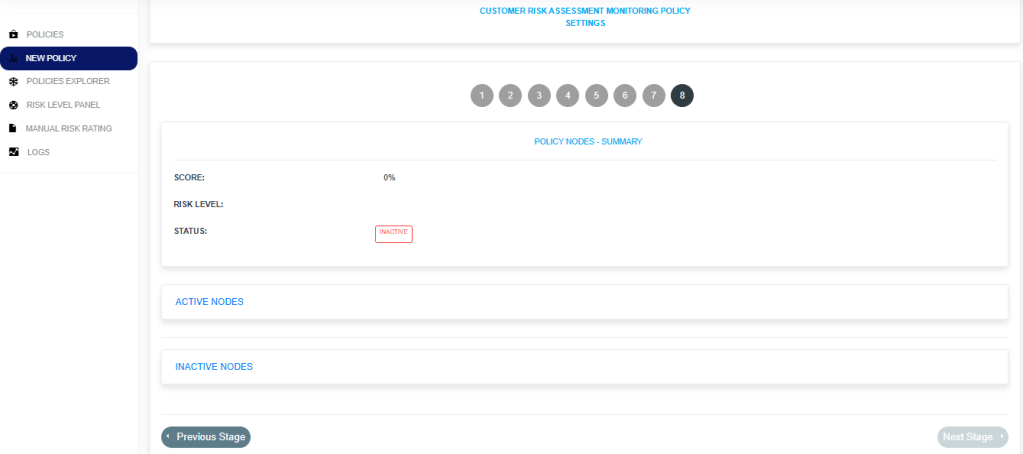1023x454 pixels.
Task: Open the Logs menu item
Action: click(38, 152)
